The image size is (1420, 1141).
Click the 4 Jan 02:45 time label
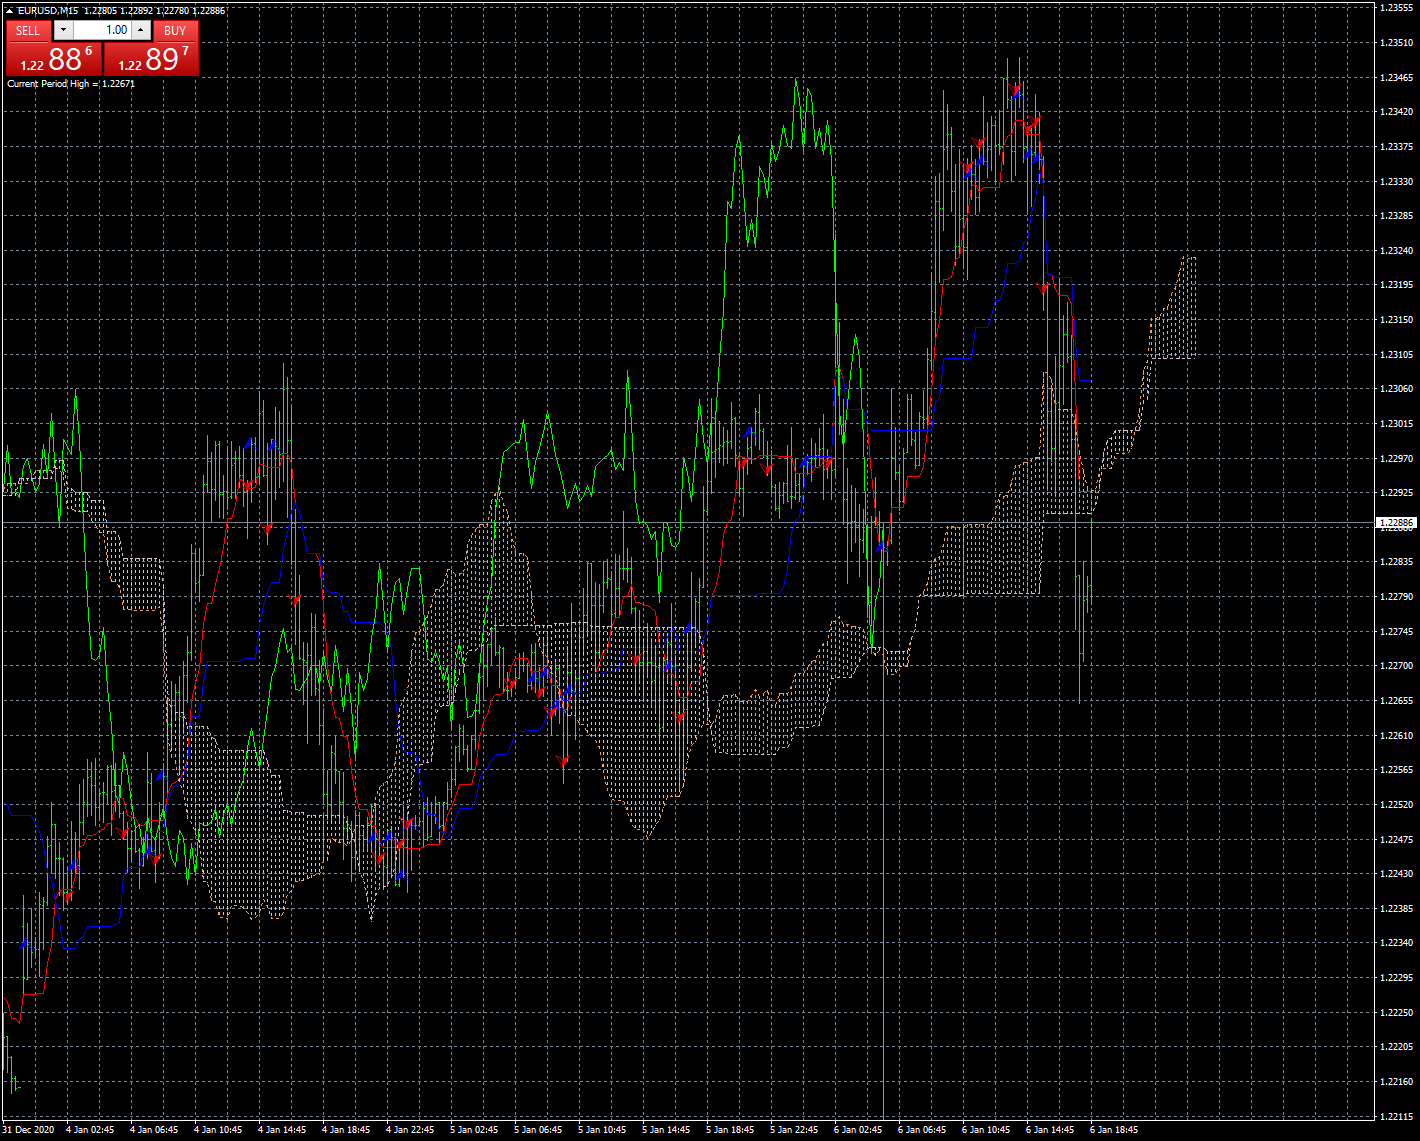tap(90, 1130)
